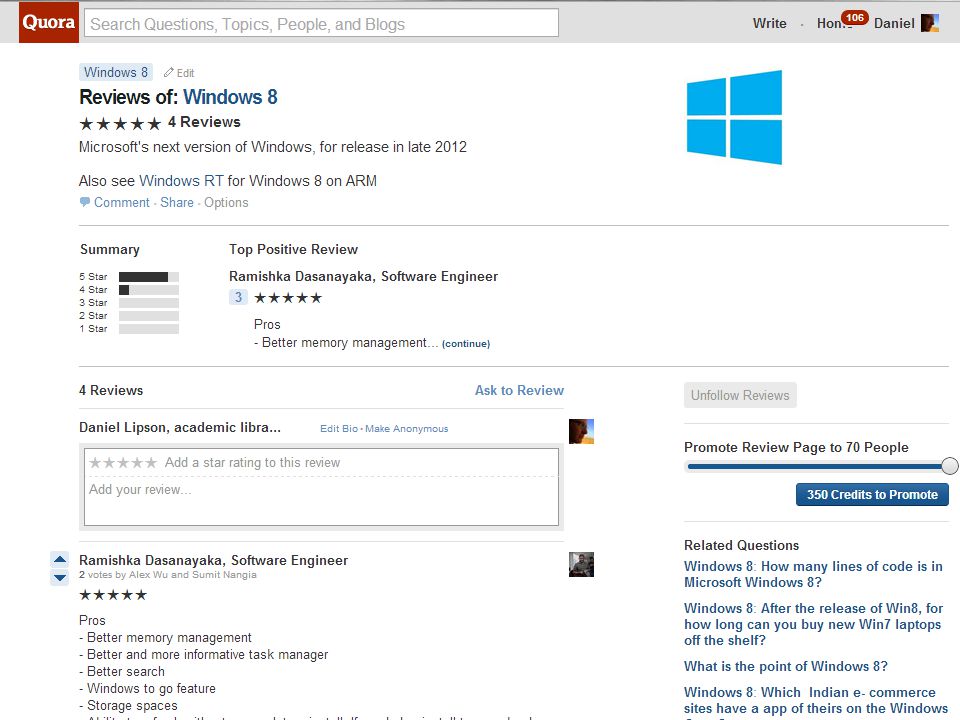Click Daniel Lipson's avatar beside review box
This screenshot has height=720, width=960.
tap(581, 432)
